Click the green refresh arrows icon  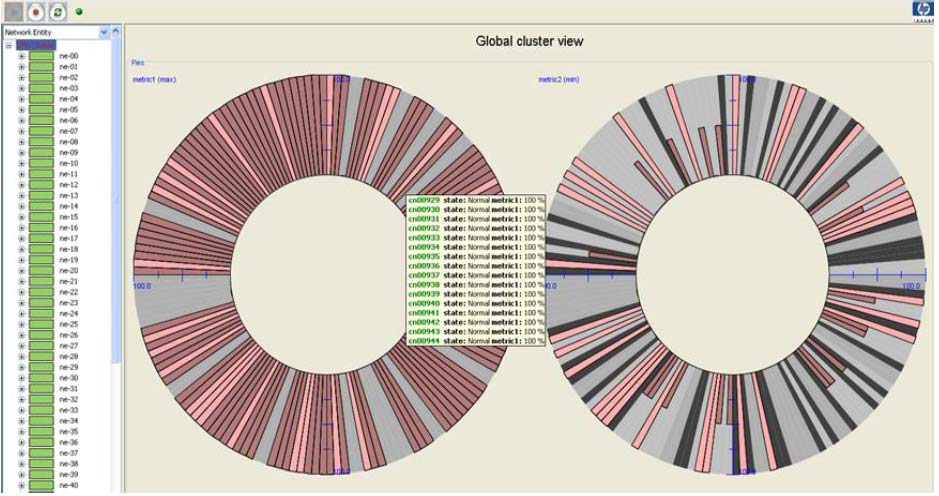point(58,11)
